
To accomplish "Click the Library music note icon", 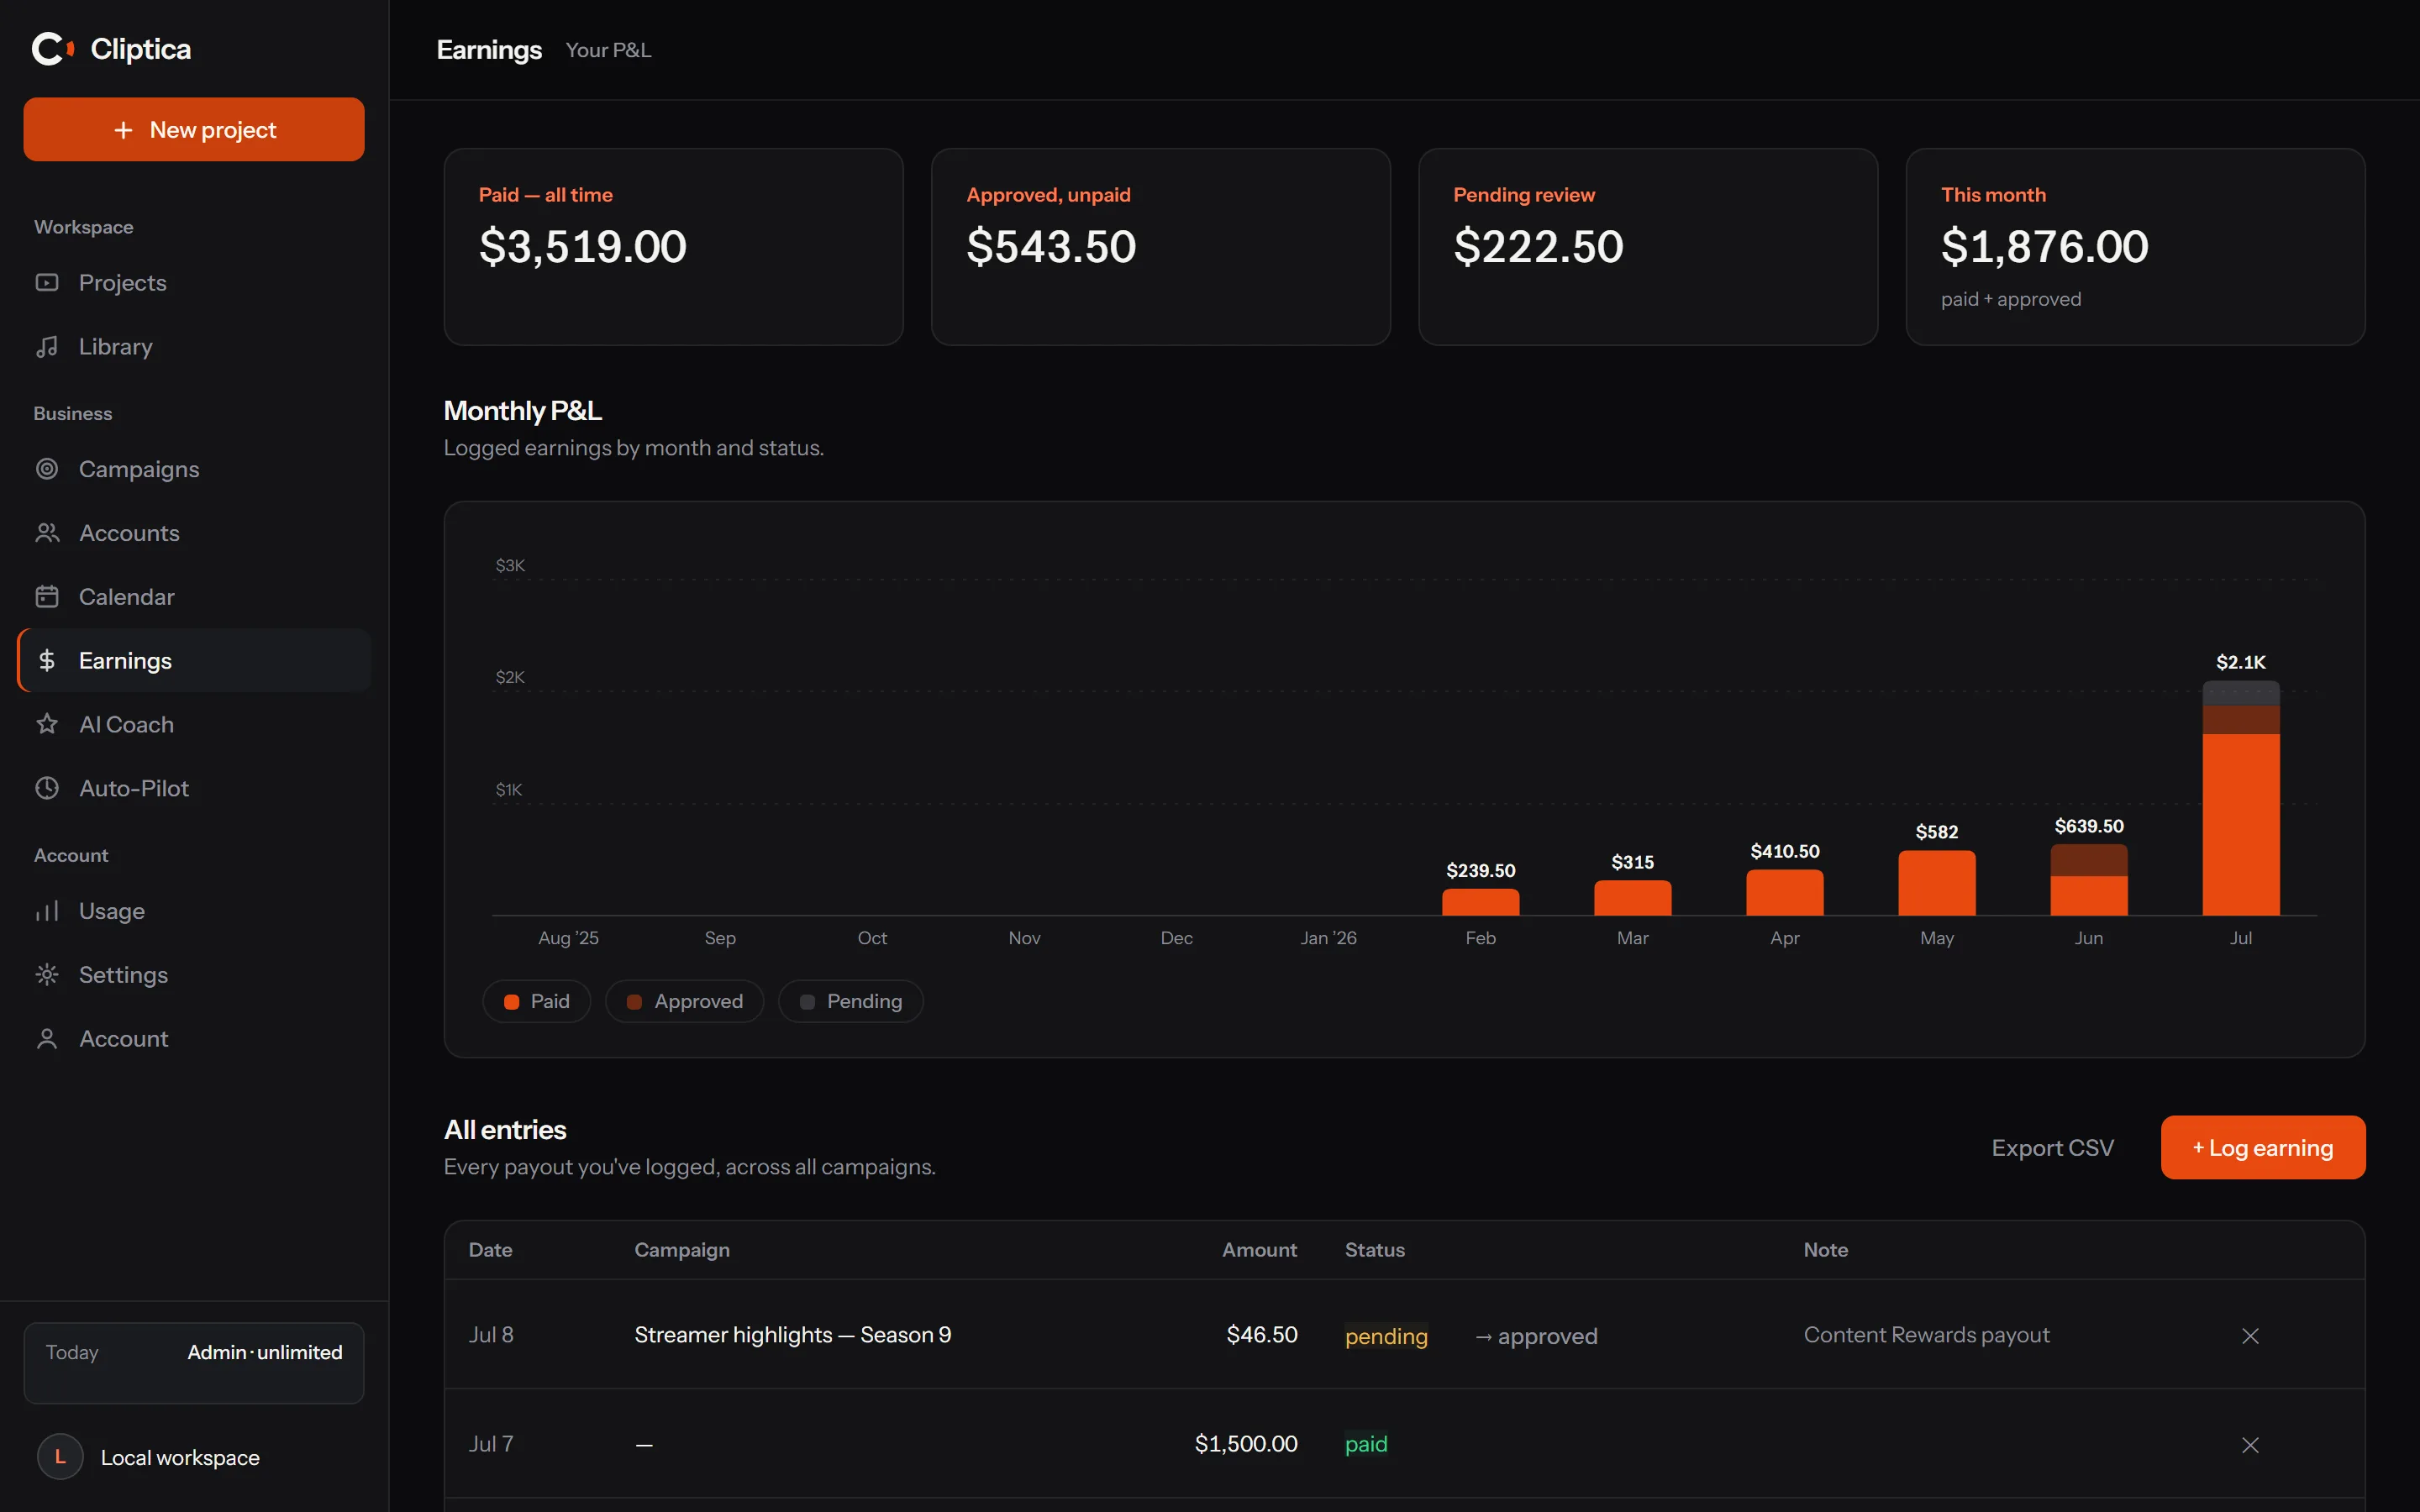I will tap(47, 347).
